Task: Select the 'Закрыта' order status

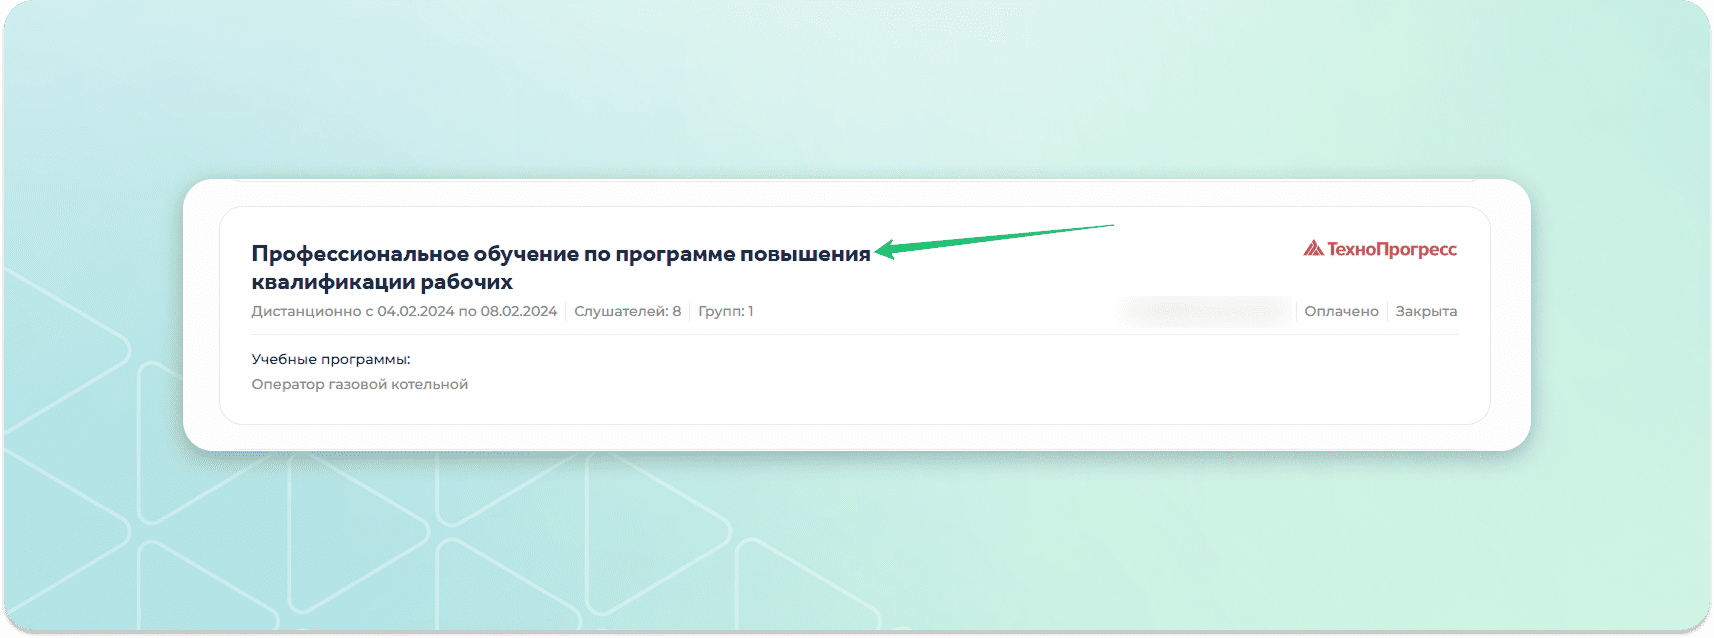Action: [x=1425, y=311]
